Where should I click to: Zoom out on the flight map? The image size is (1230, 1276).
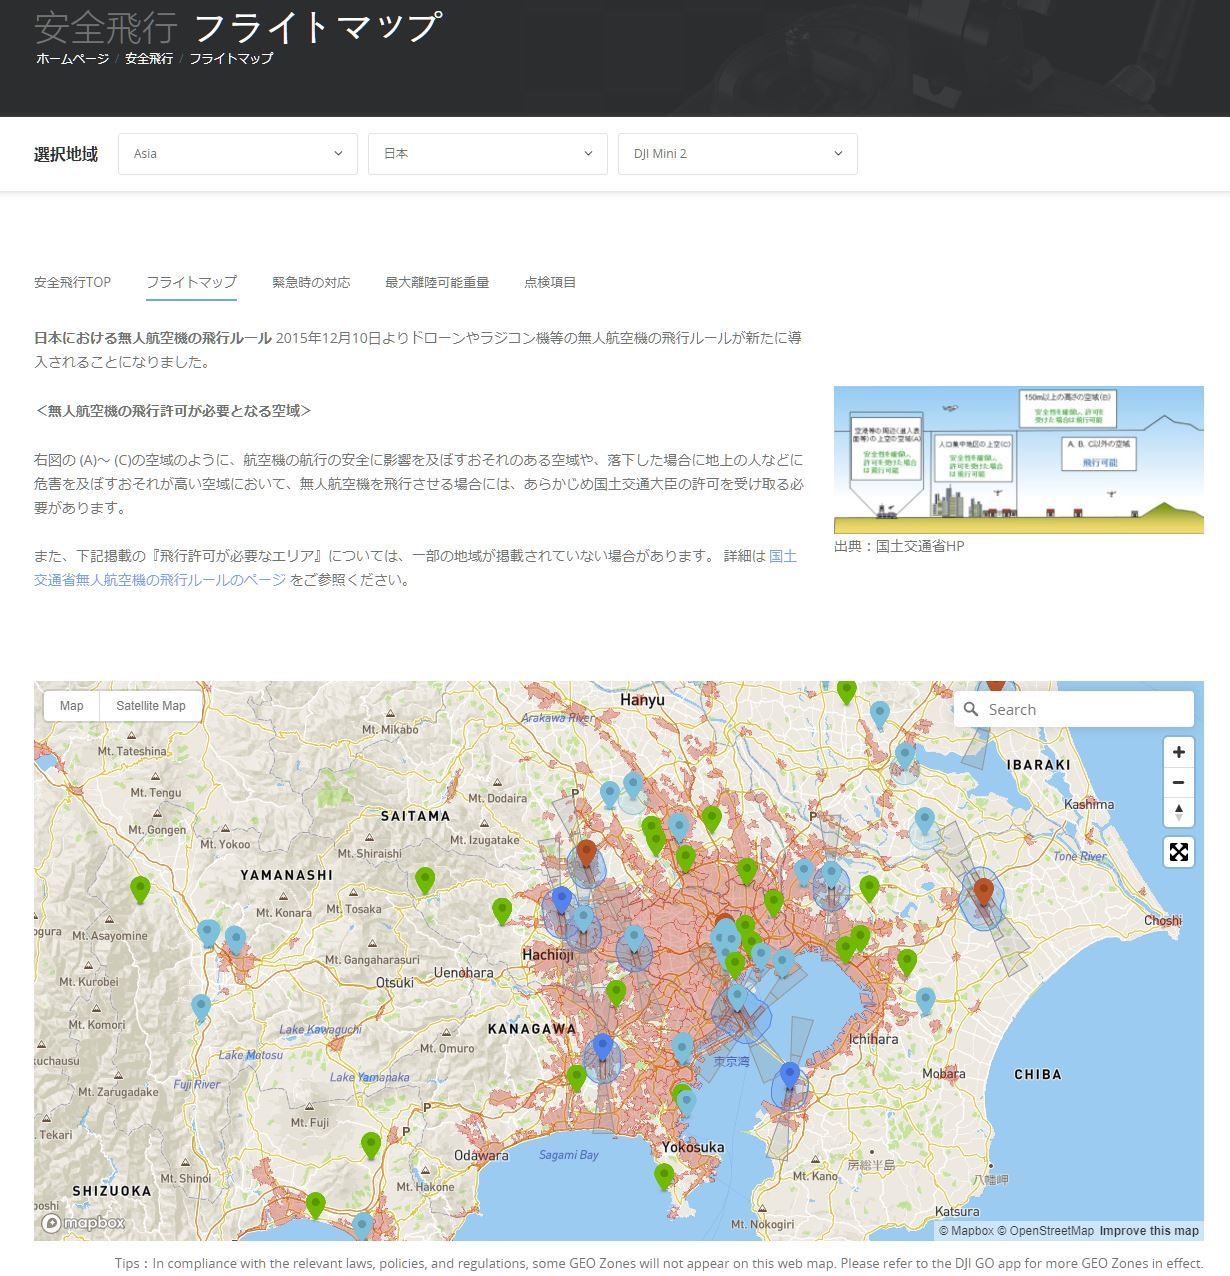coord(1178,782)
